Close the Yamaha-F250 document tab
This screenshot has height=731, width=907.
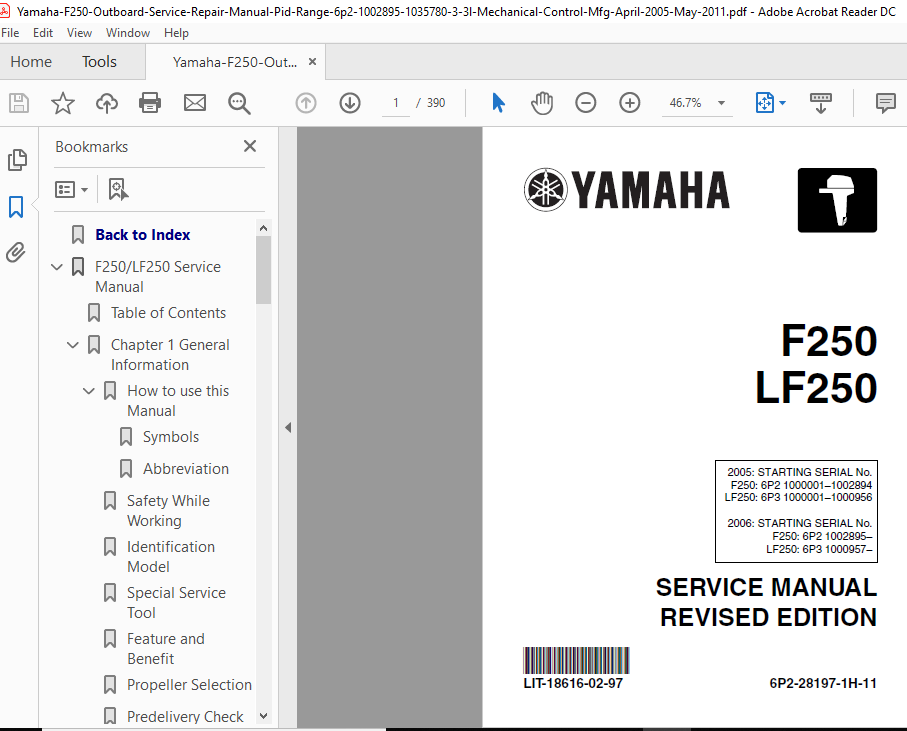coord(312,61)
